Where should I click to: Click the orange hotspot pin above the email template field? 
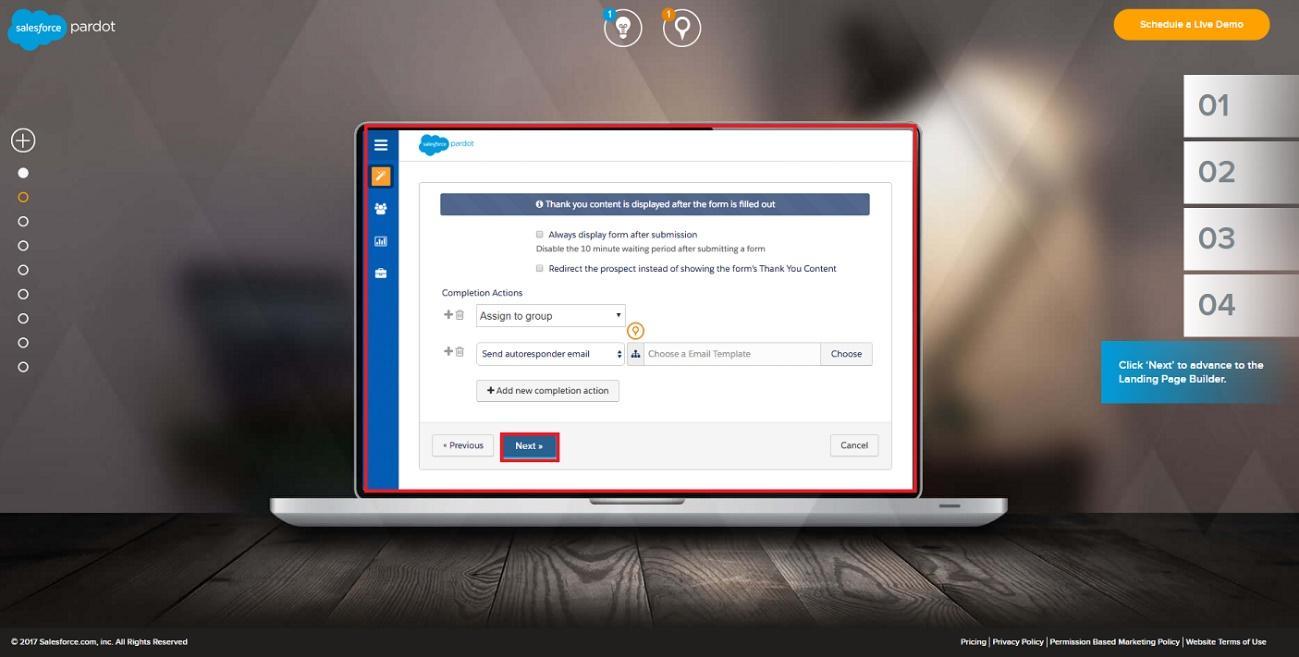[635, 331]
